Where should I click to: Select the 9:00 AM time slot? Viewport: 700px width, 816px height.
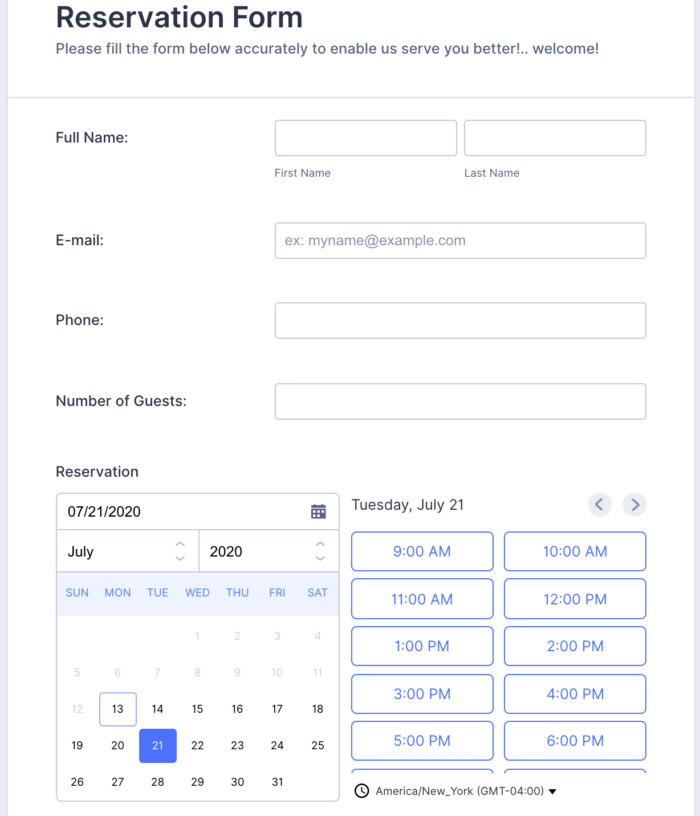(x=422, y=551)
